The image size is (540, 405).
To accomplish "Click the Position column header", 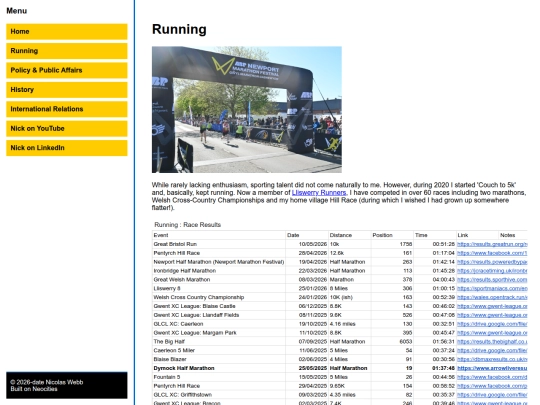I will tap(392, 235).
